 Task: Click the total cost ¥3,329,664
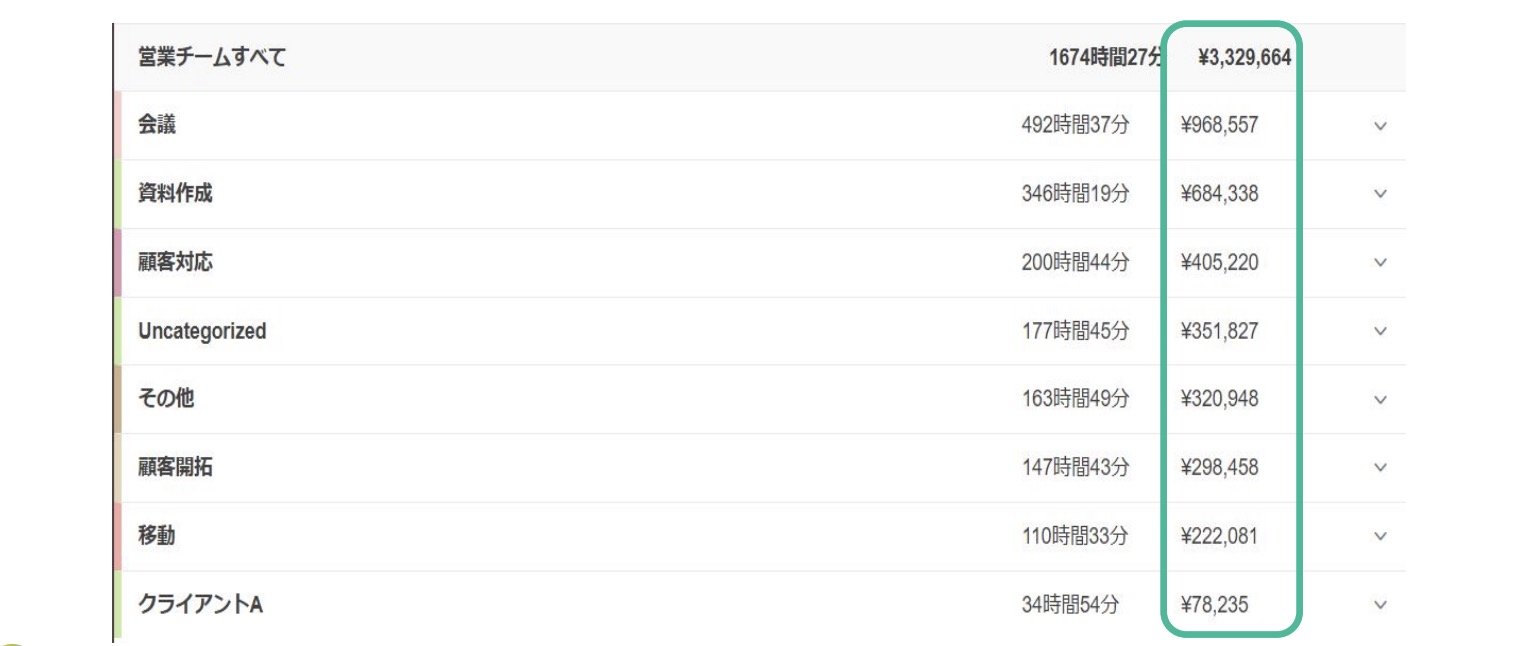click(x=1244, y=58)
